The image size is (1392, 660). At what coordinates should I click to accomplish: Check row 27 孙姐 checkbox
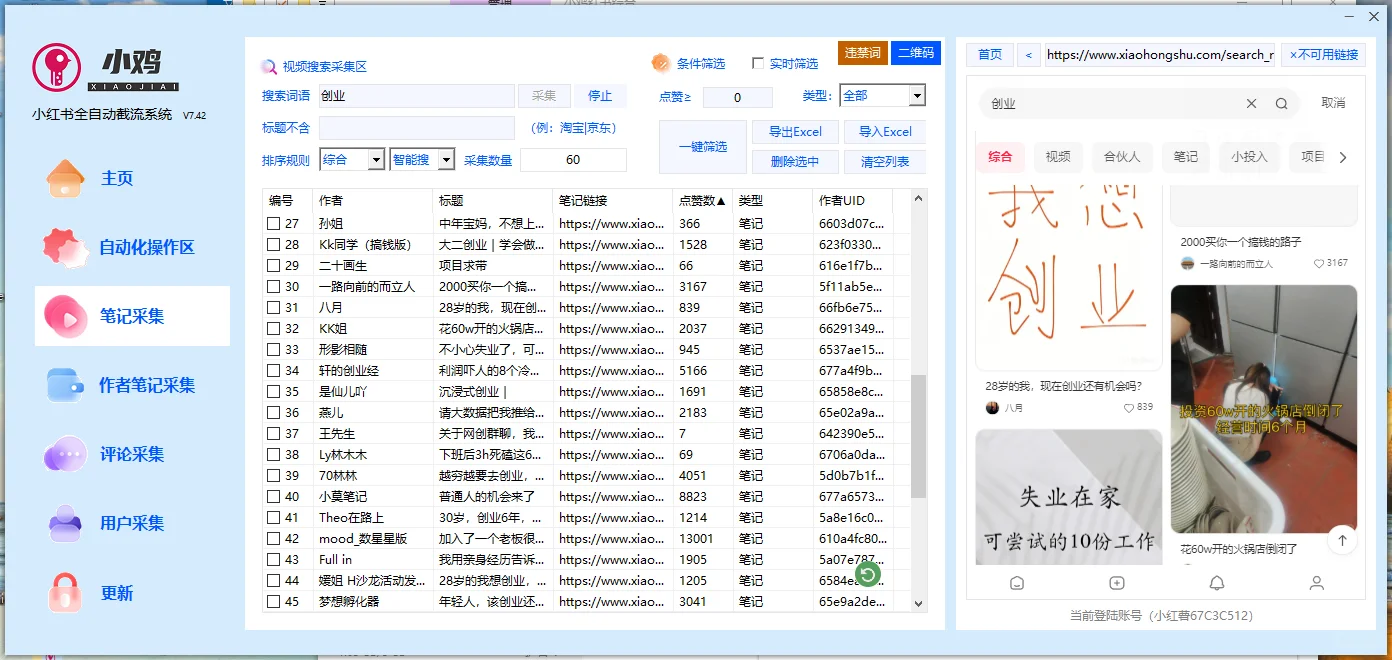(274, 224)
